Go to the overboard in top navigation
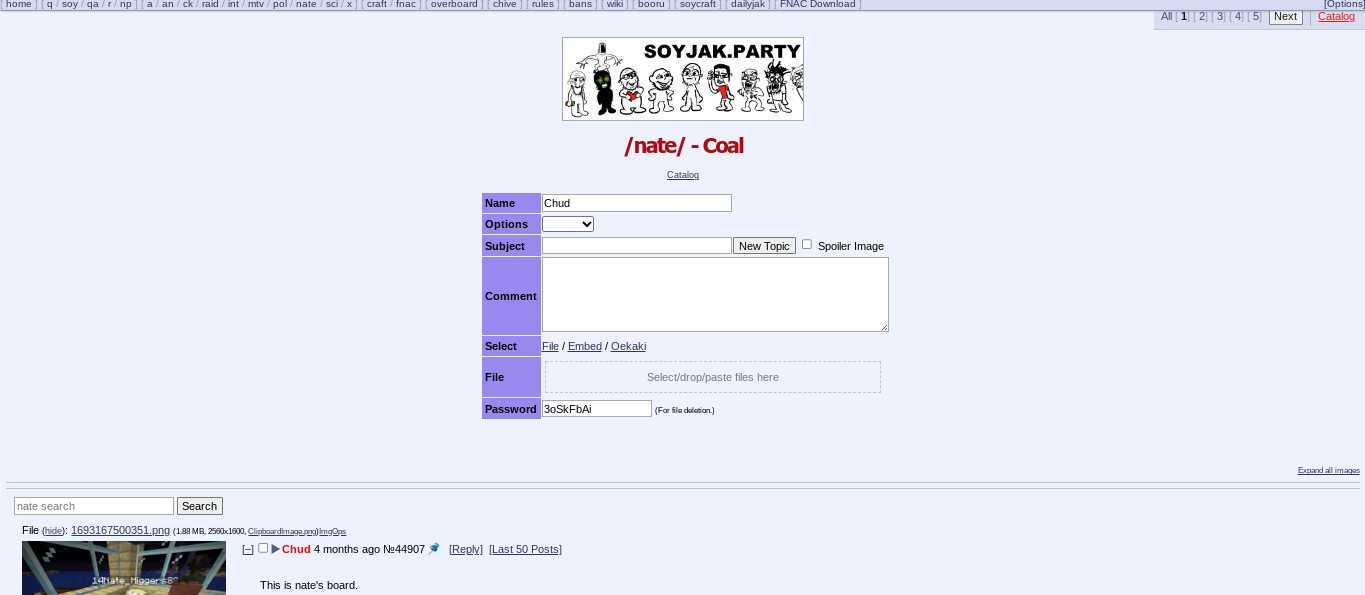Viewport: 1365px width, 595px height. (454, 4)
